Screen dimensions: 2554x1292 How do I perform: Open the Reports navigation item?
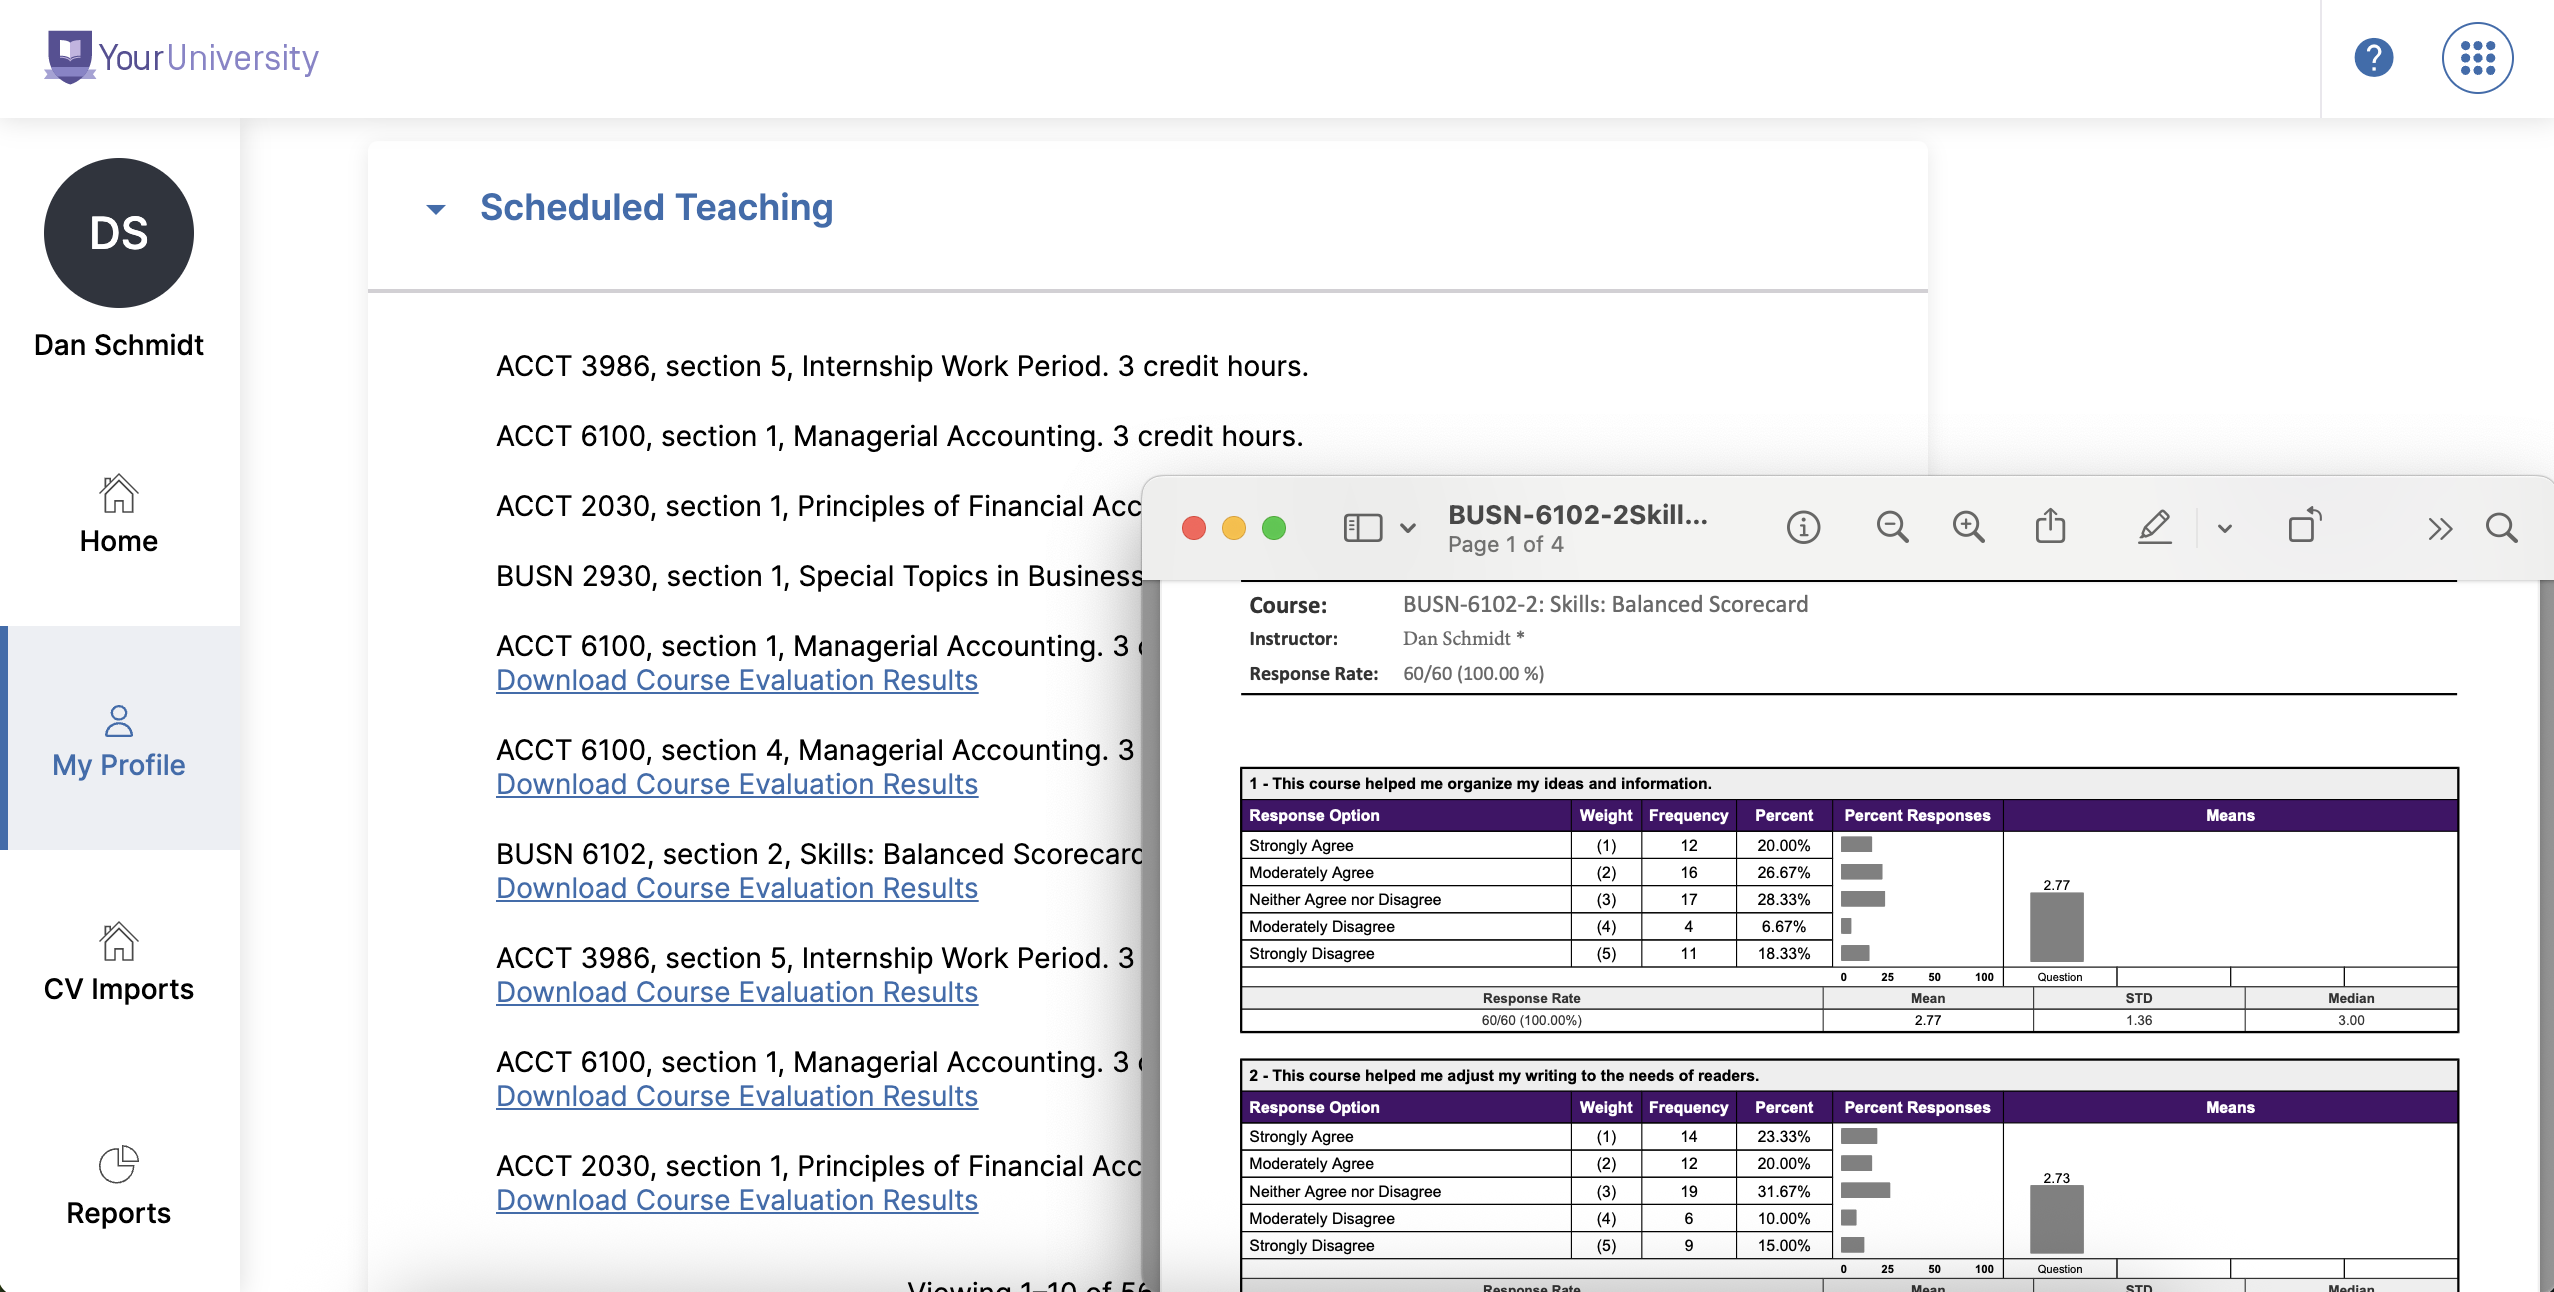(x=118, y=1186)
